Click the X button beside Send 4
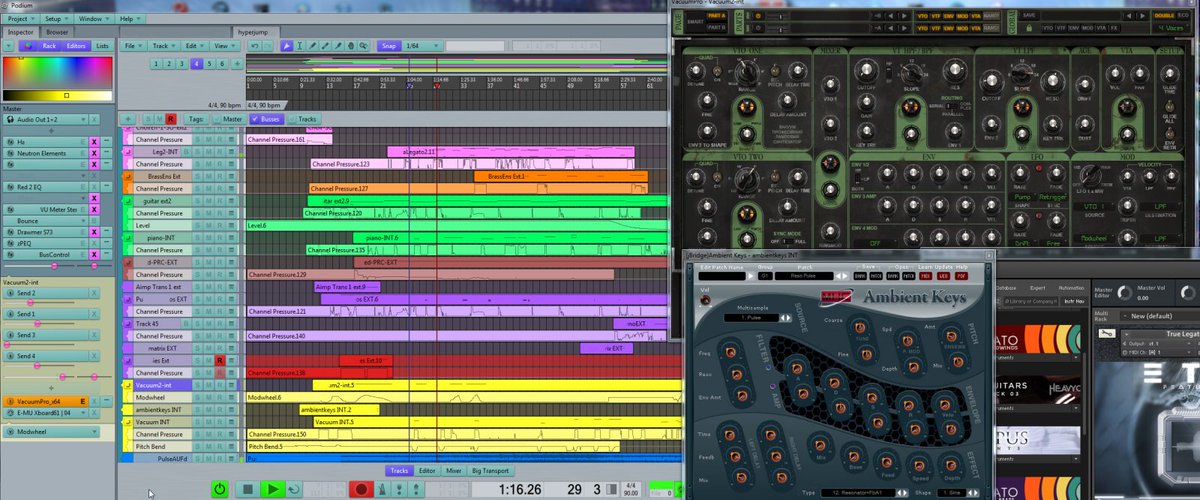1200x500 pixels. [x=94, y=356]
